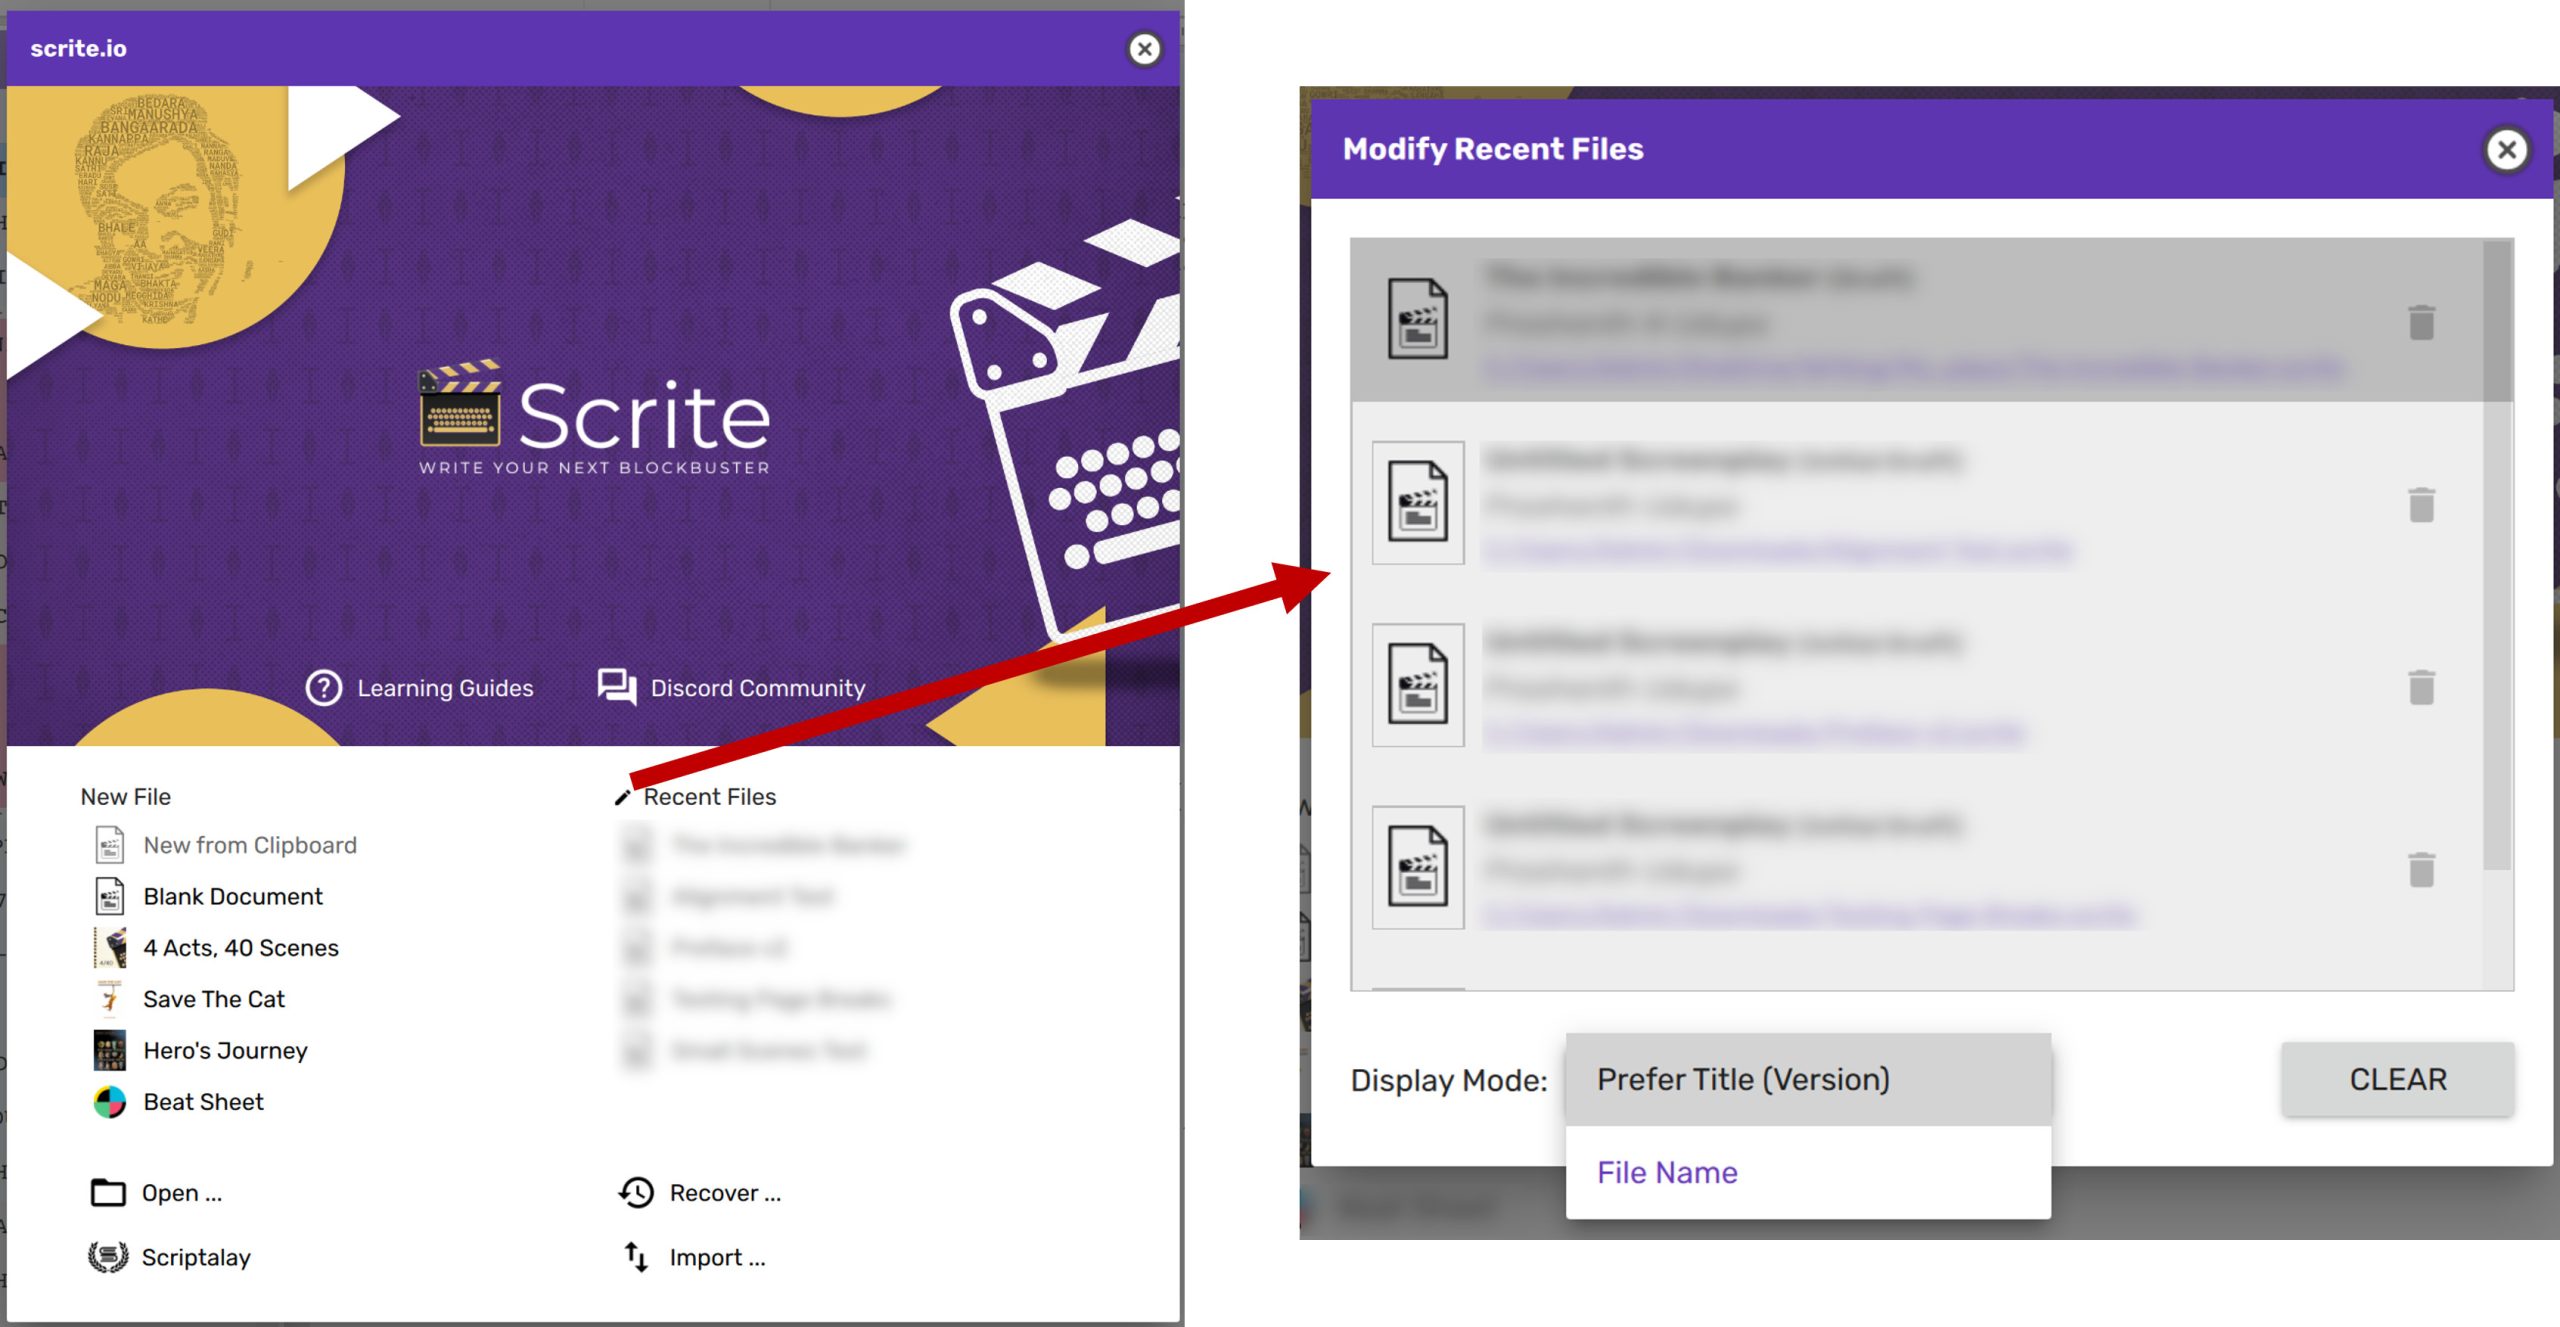The height and width of the screenshot is (1327, 2560).
Task: Close the scrite.io home screen window
Action: click(x=1145, y=49)
